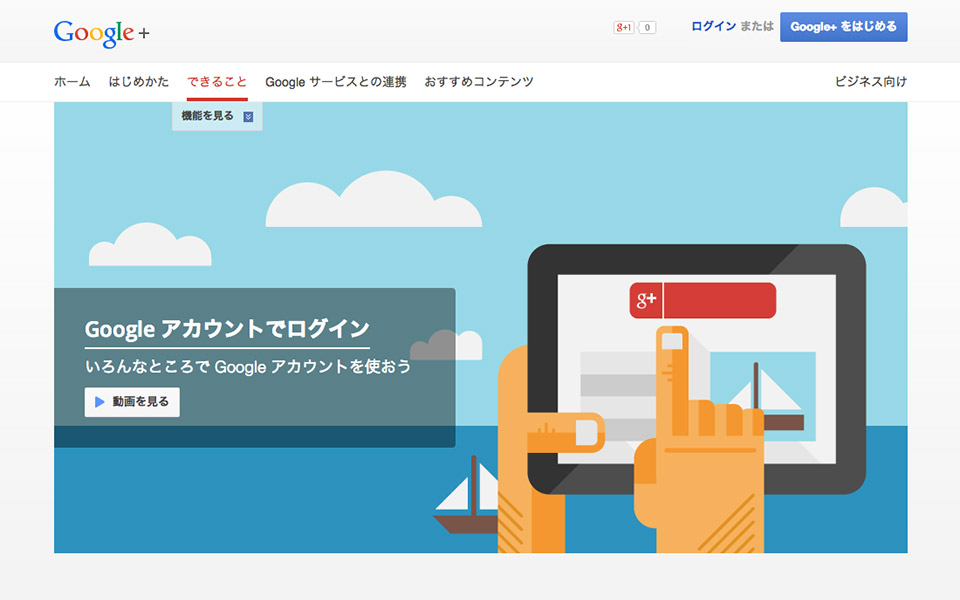Switch to おすすめコンテンツ tab

coord(479,81)
